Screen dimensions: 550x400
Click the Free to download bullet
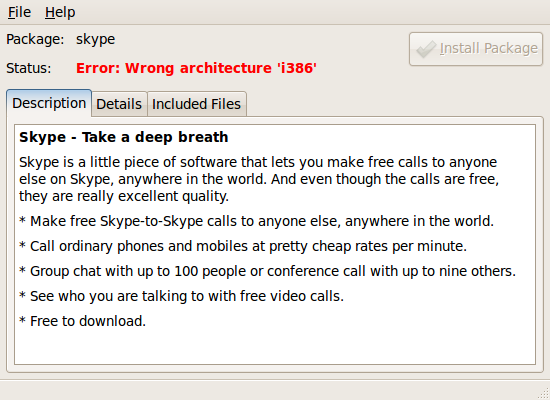82,321
